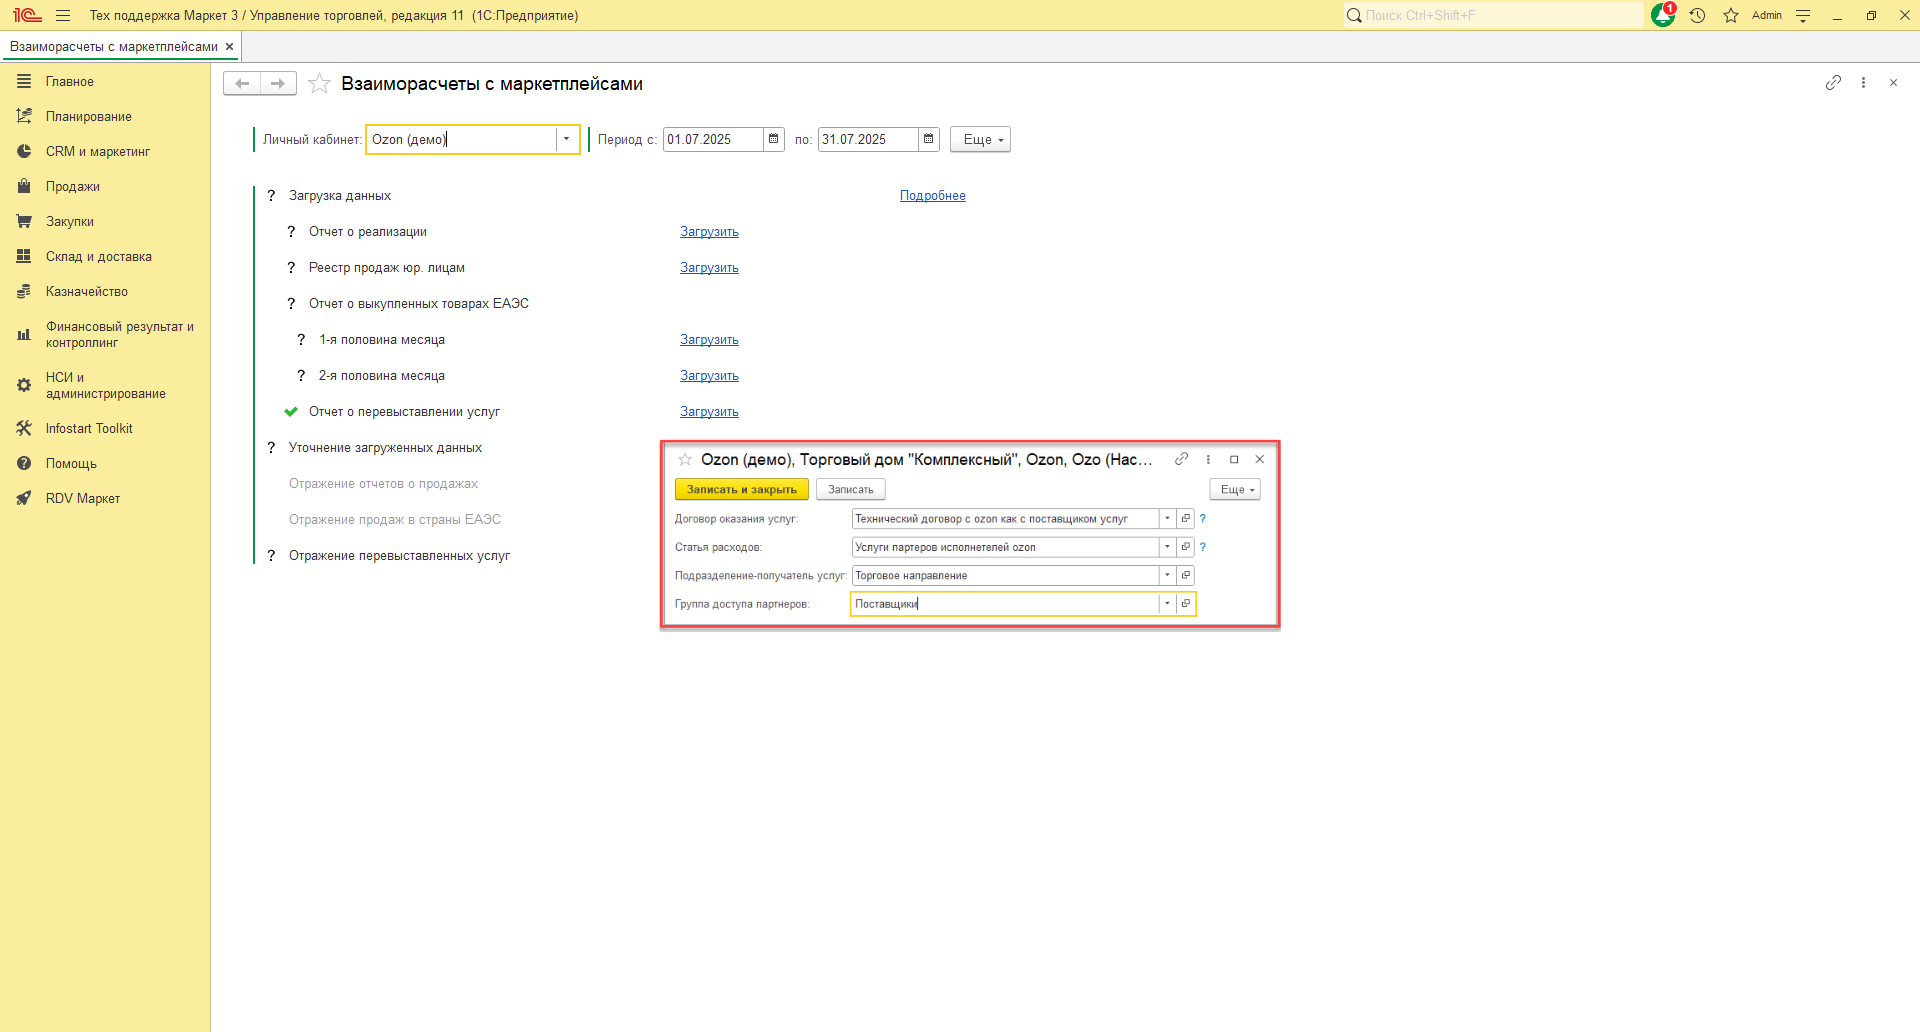This screenshot has height=1032, width=1920.
Task: Open calendar picker for period end date
Action: (x=929, y=140)
